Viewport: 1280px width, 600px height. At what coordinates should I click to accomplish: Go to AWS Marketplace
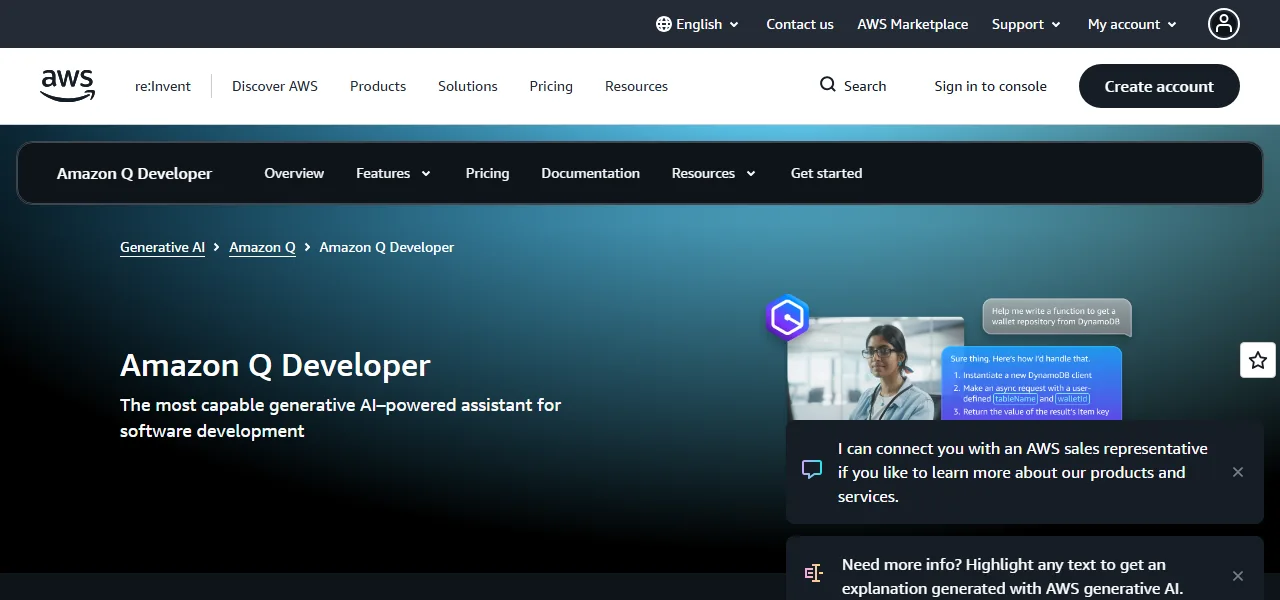point(912,24)
